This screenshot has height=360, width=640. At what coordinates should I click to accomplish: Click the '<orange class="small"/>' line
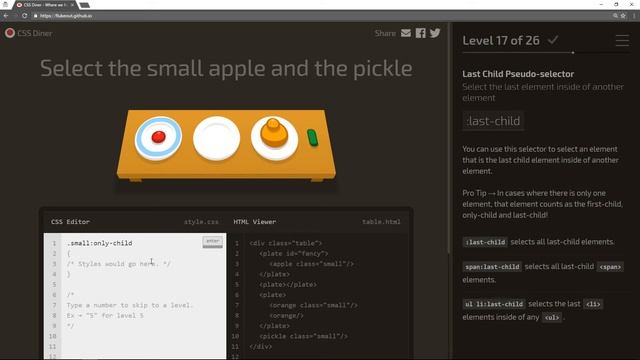313,305
